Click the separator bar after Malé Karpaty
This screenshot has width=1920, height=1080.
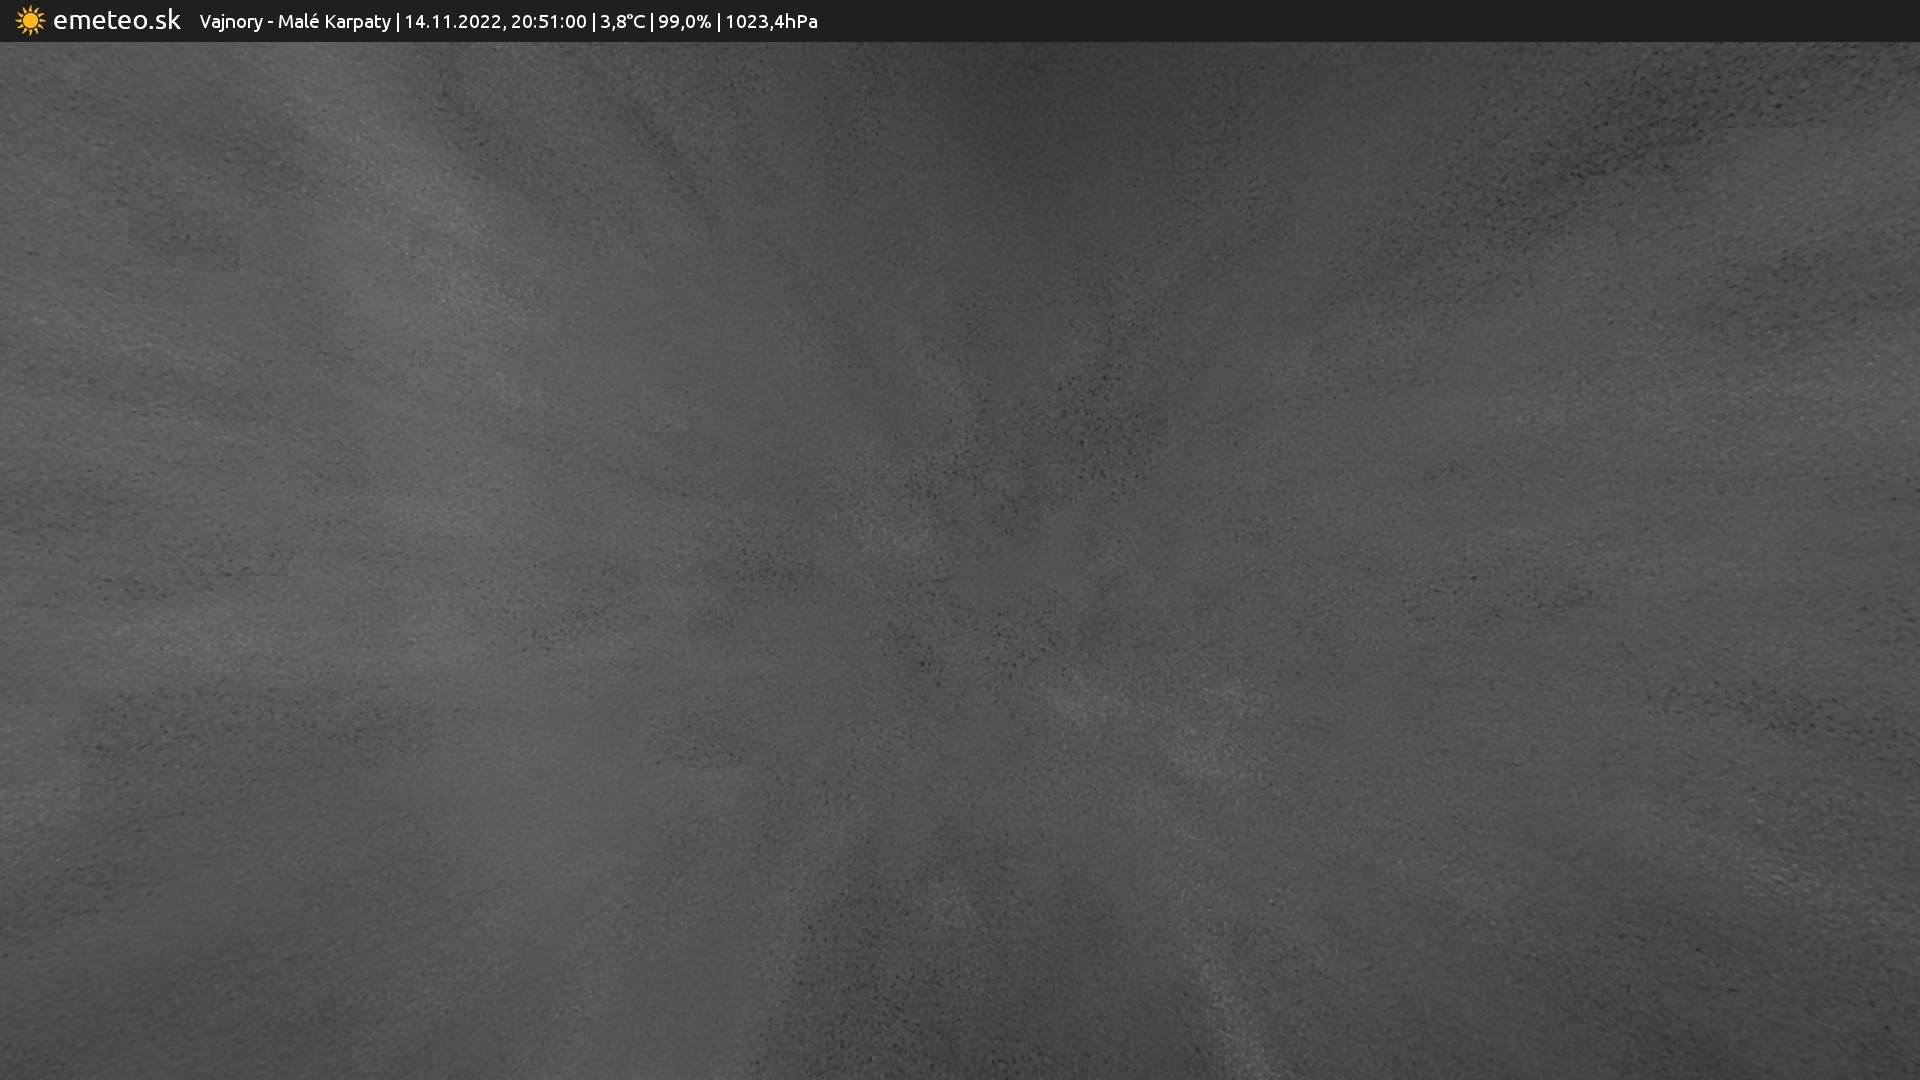pos(398,22)
